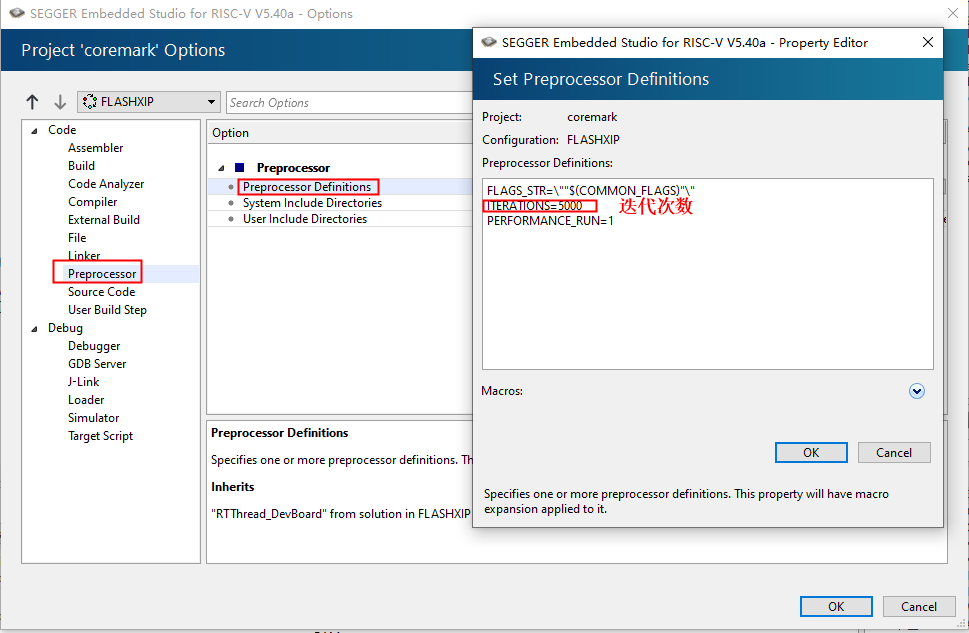Select User Include Directories option

(305, 219)
